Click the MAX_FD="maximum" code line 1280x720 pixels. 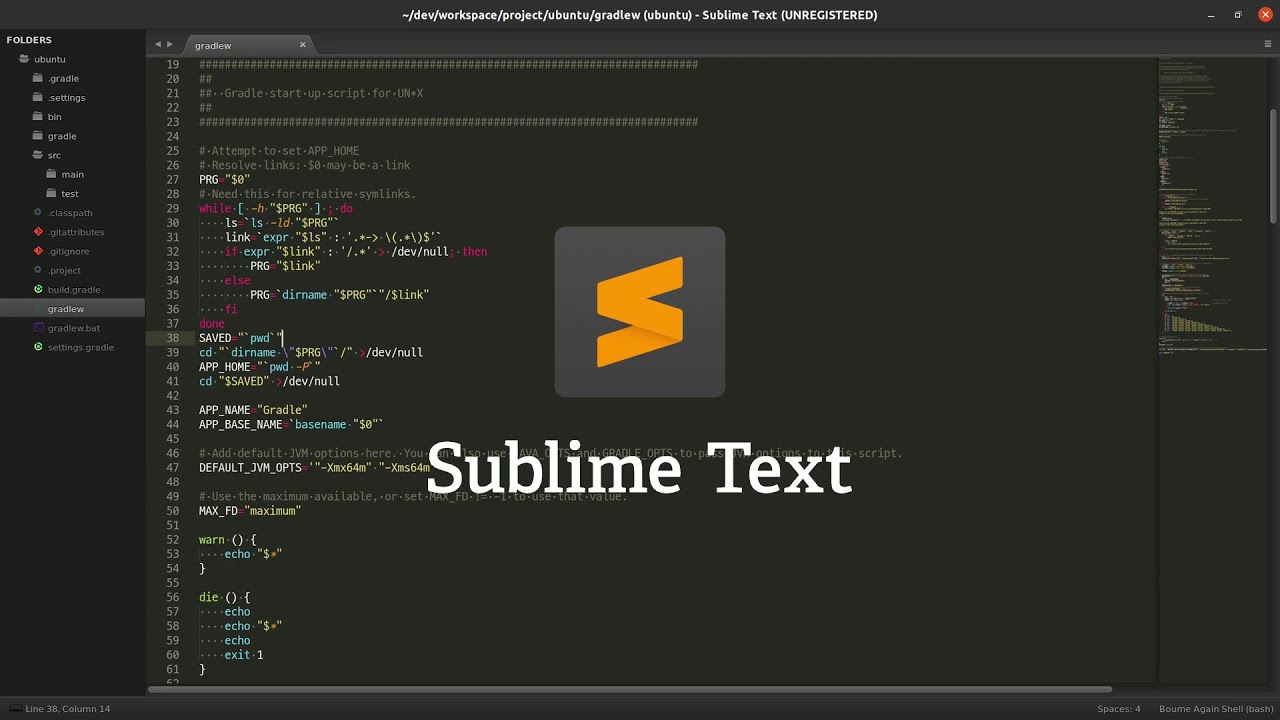[250, 511]
